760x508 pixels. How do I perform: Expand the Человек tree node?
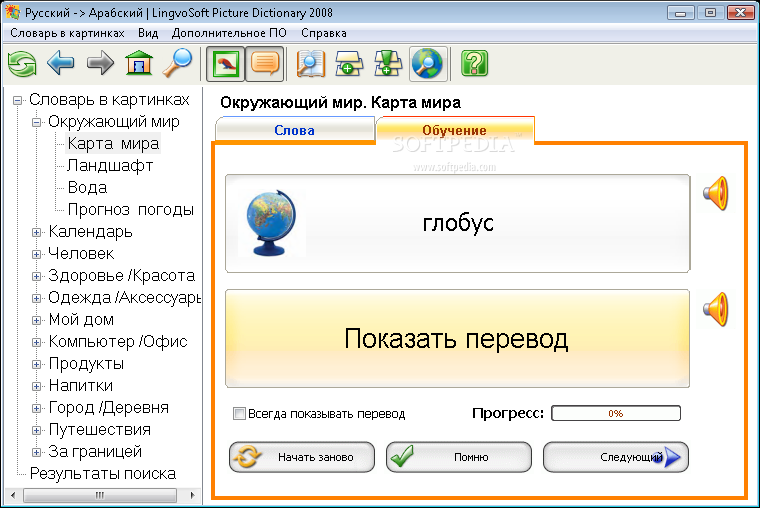click(x=37, y=254)
